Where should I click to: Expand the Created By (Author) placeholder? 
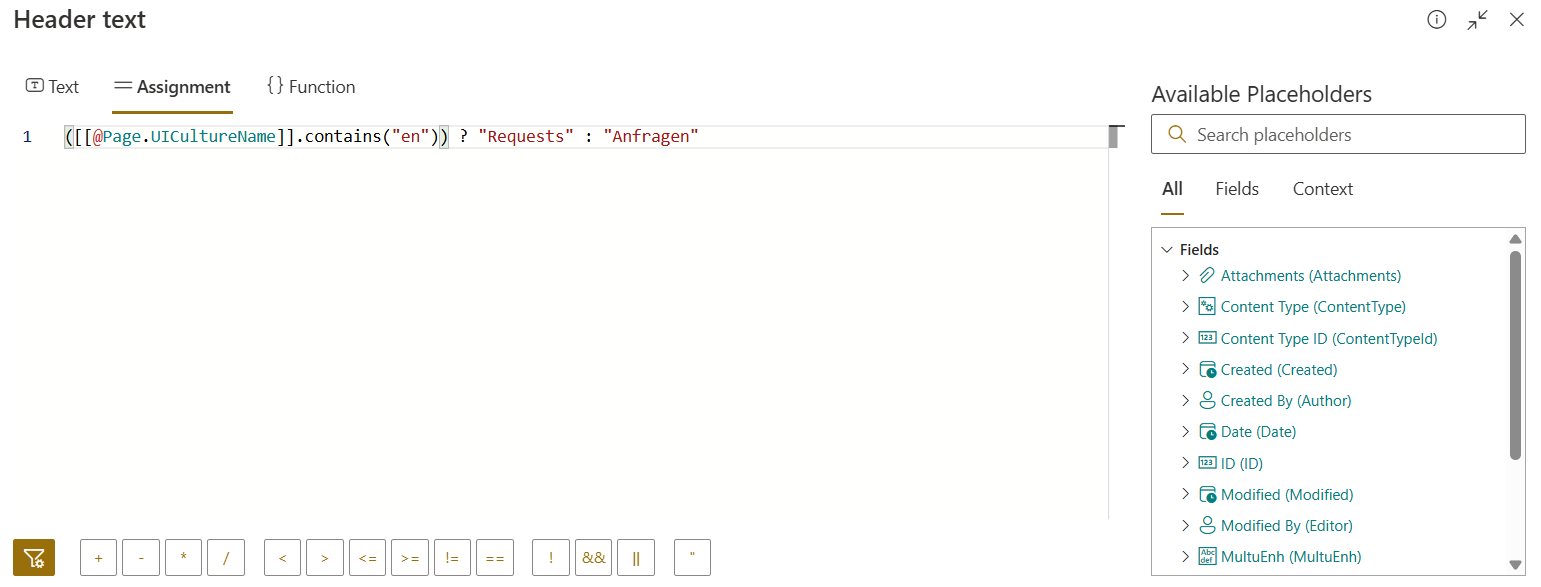point(1184,400)
